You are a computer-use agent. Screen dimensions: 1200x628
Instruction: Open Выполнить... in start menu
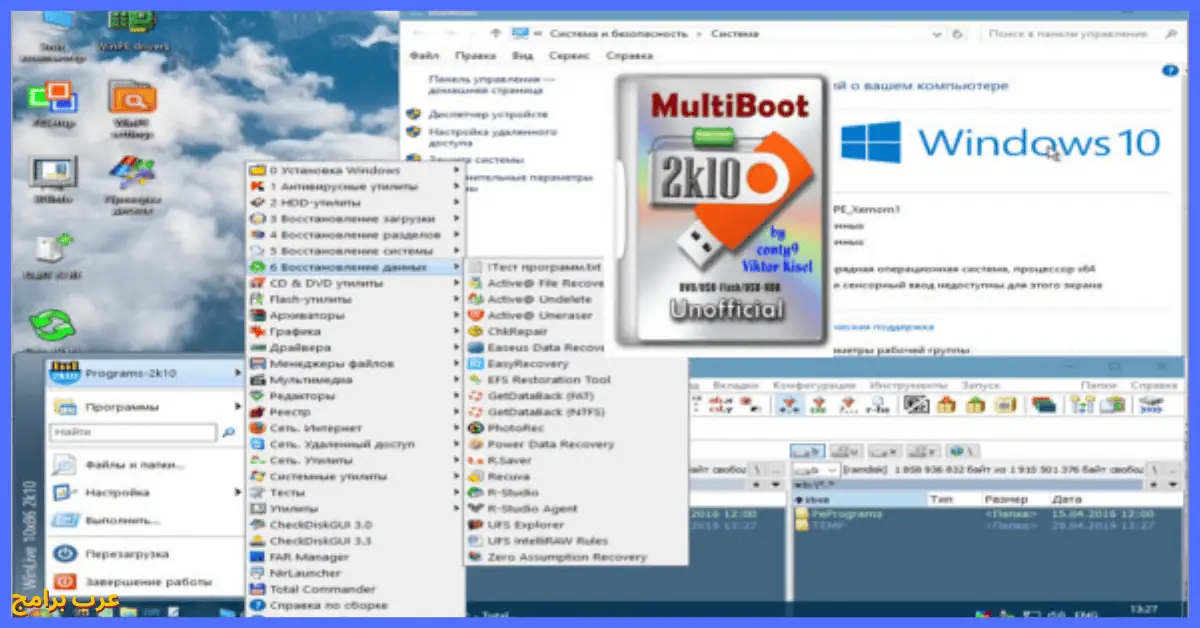pos(122,520)
